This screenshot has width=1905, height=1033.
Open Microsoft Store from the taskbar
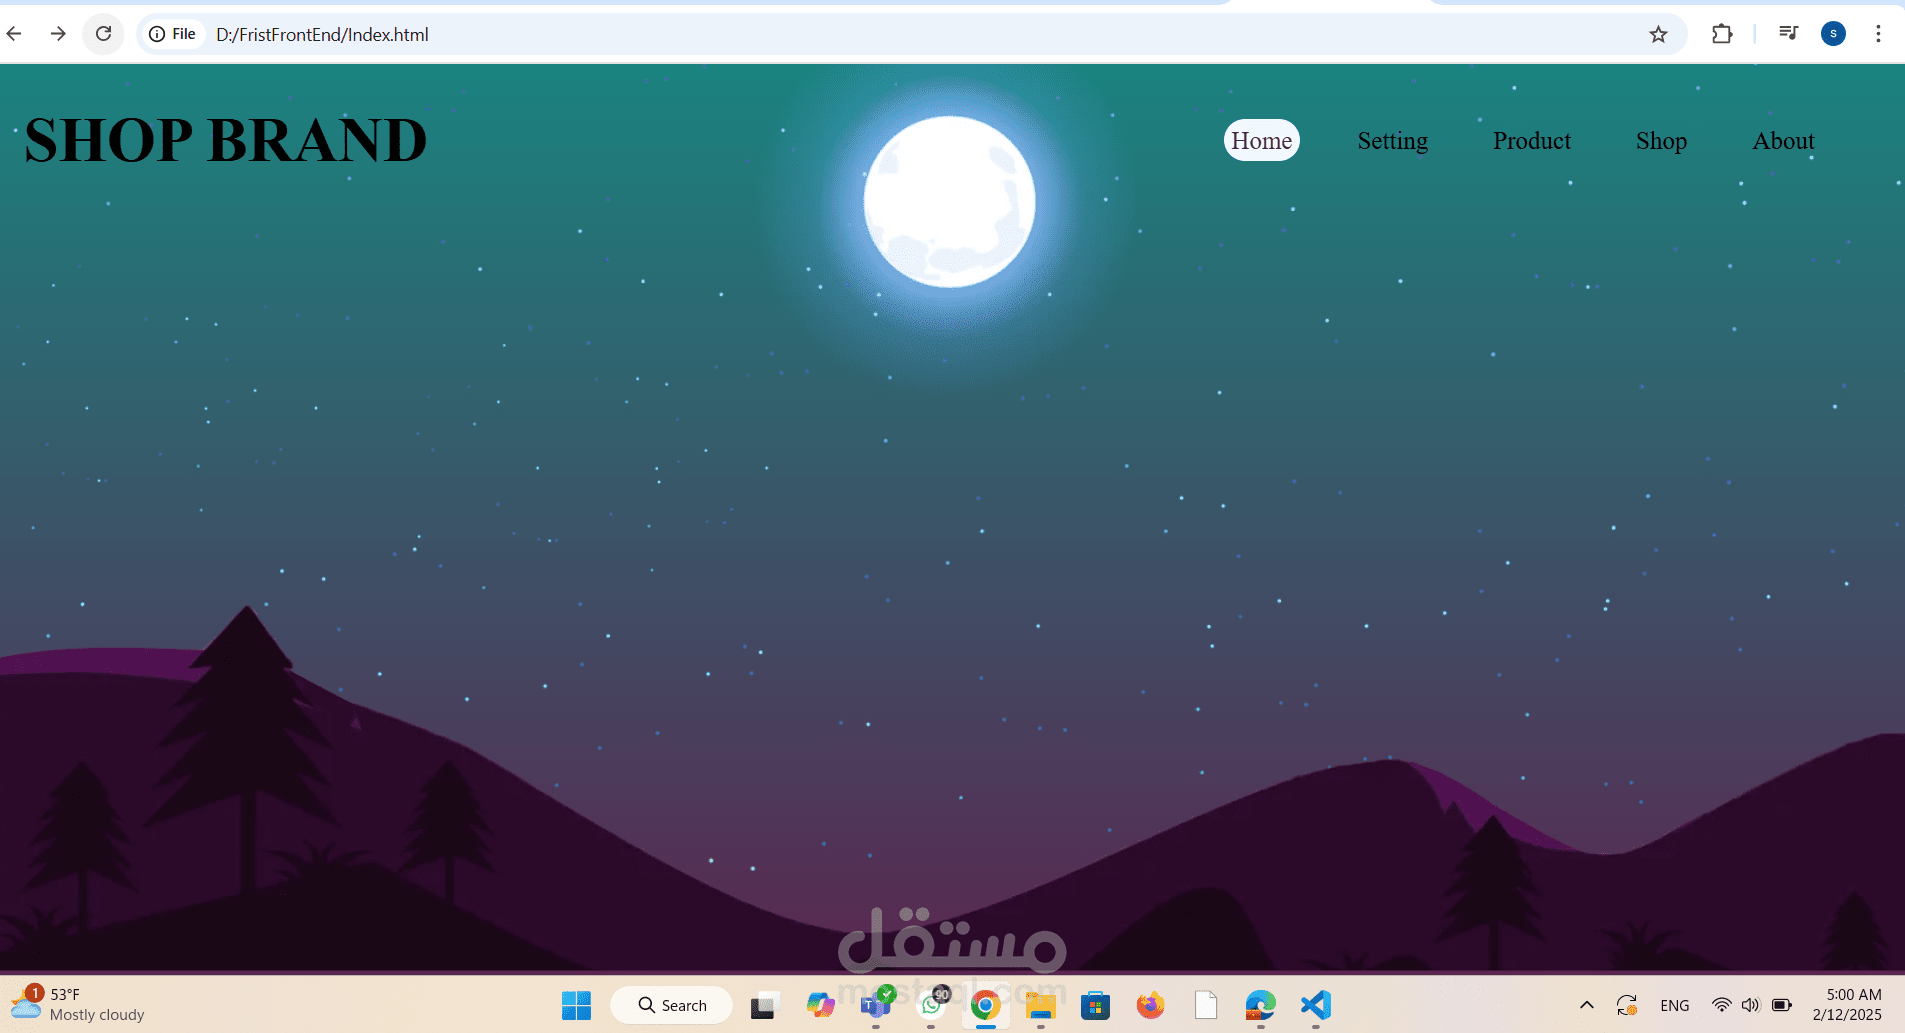point(1095,1005)
